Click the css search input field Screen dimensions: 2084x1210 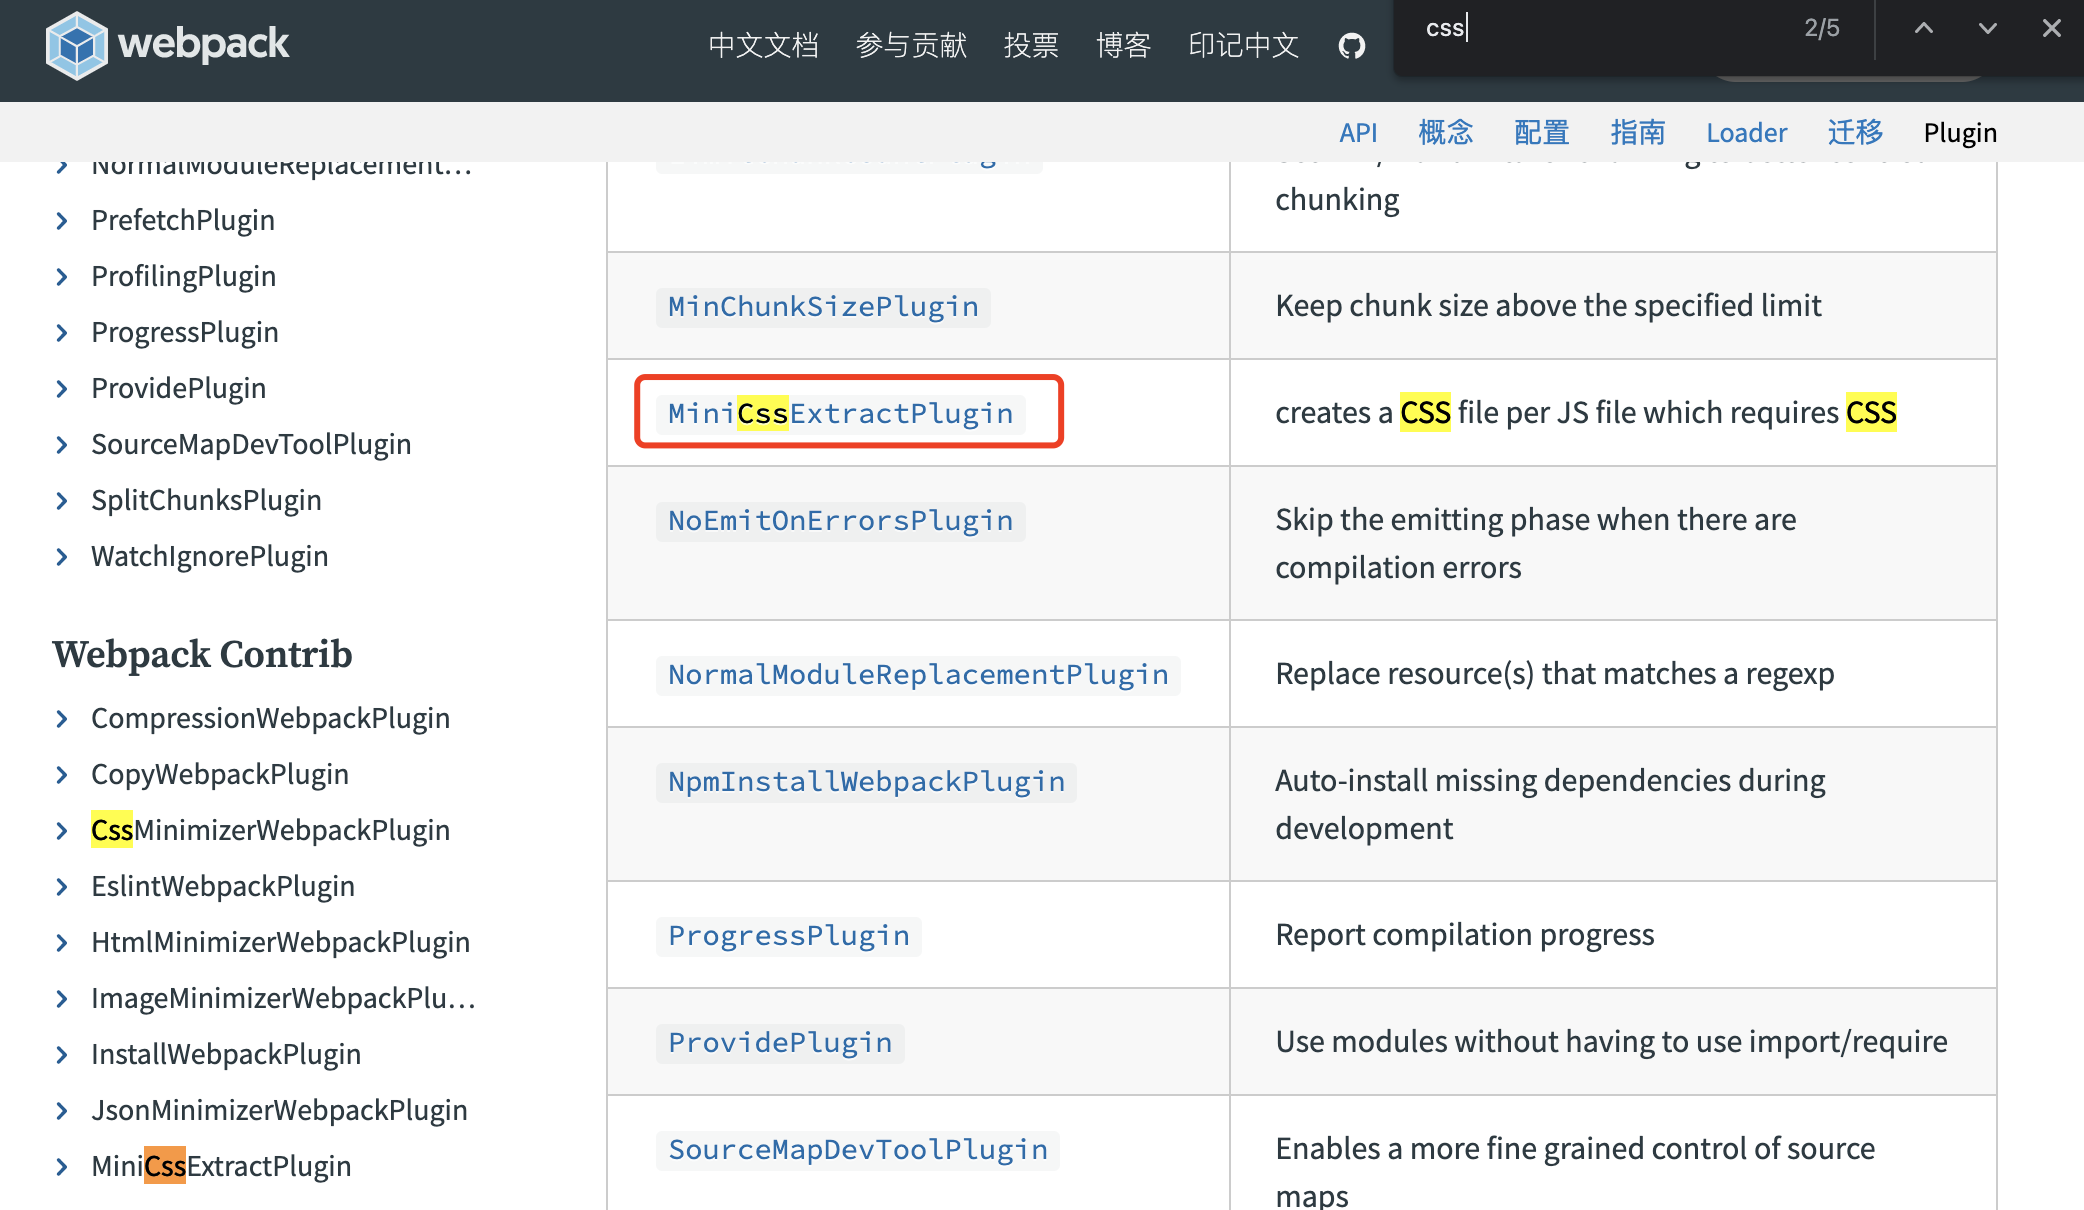1600,28
